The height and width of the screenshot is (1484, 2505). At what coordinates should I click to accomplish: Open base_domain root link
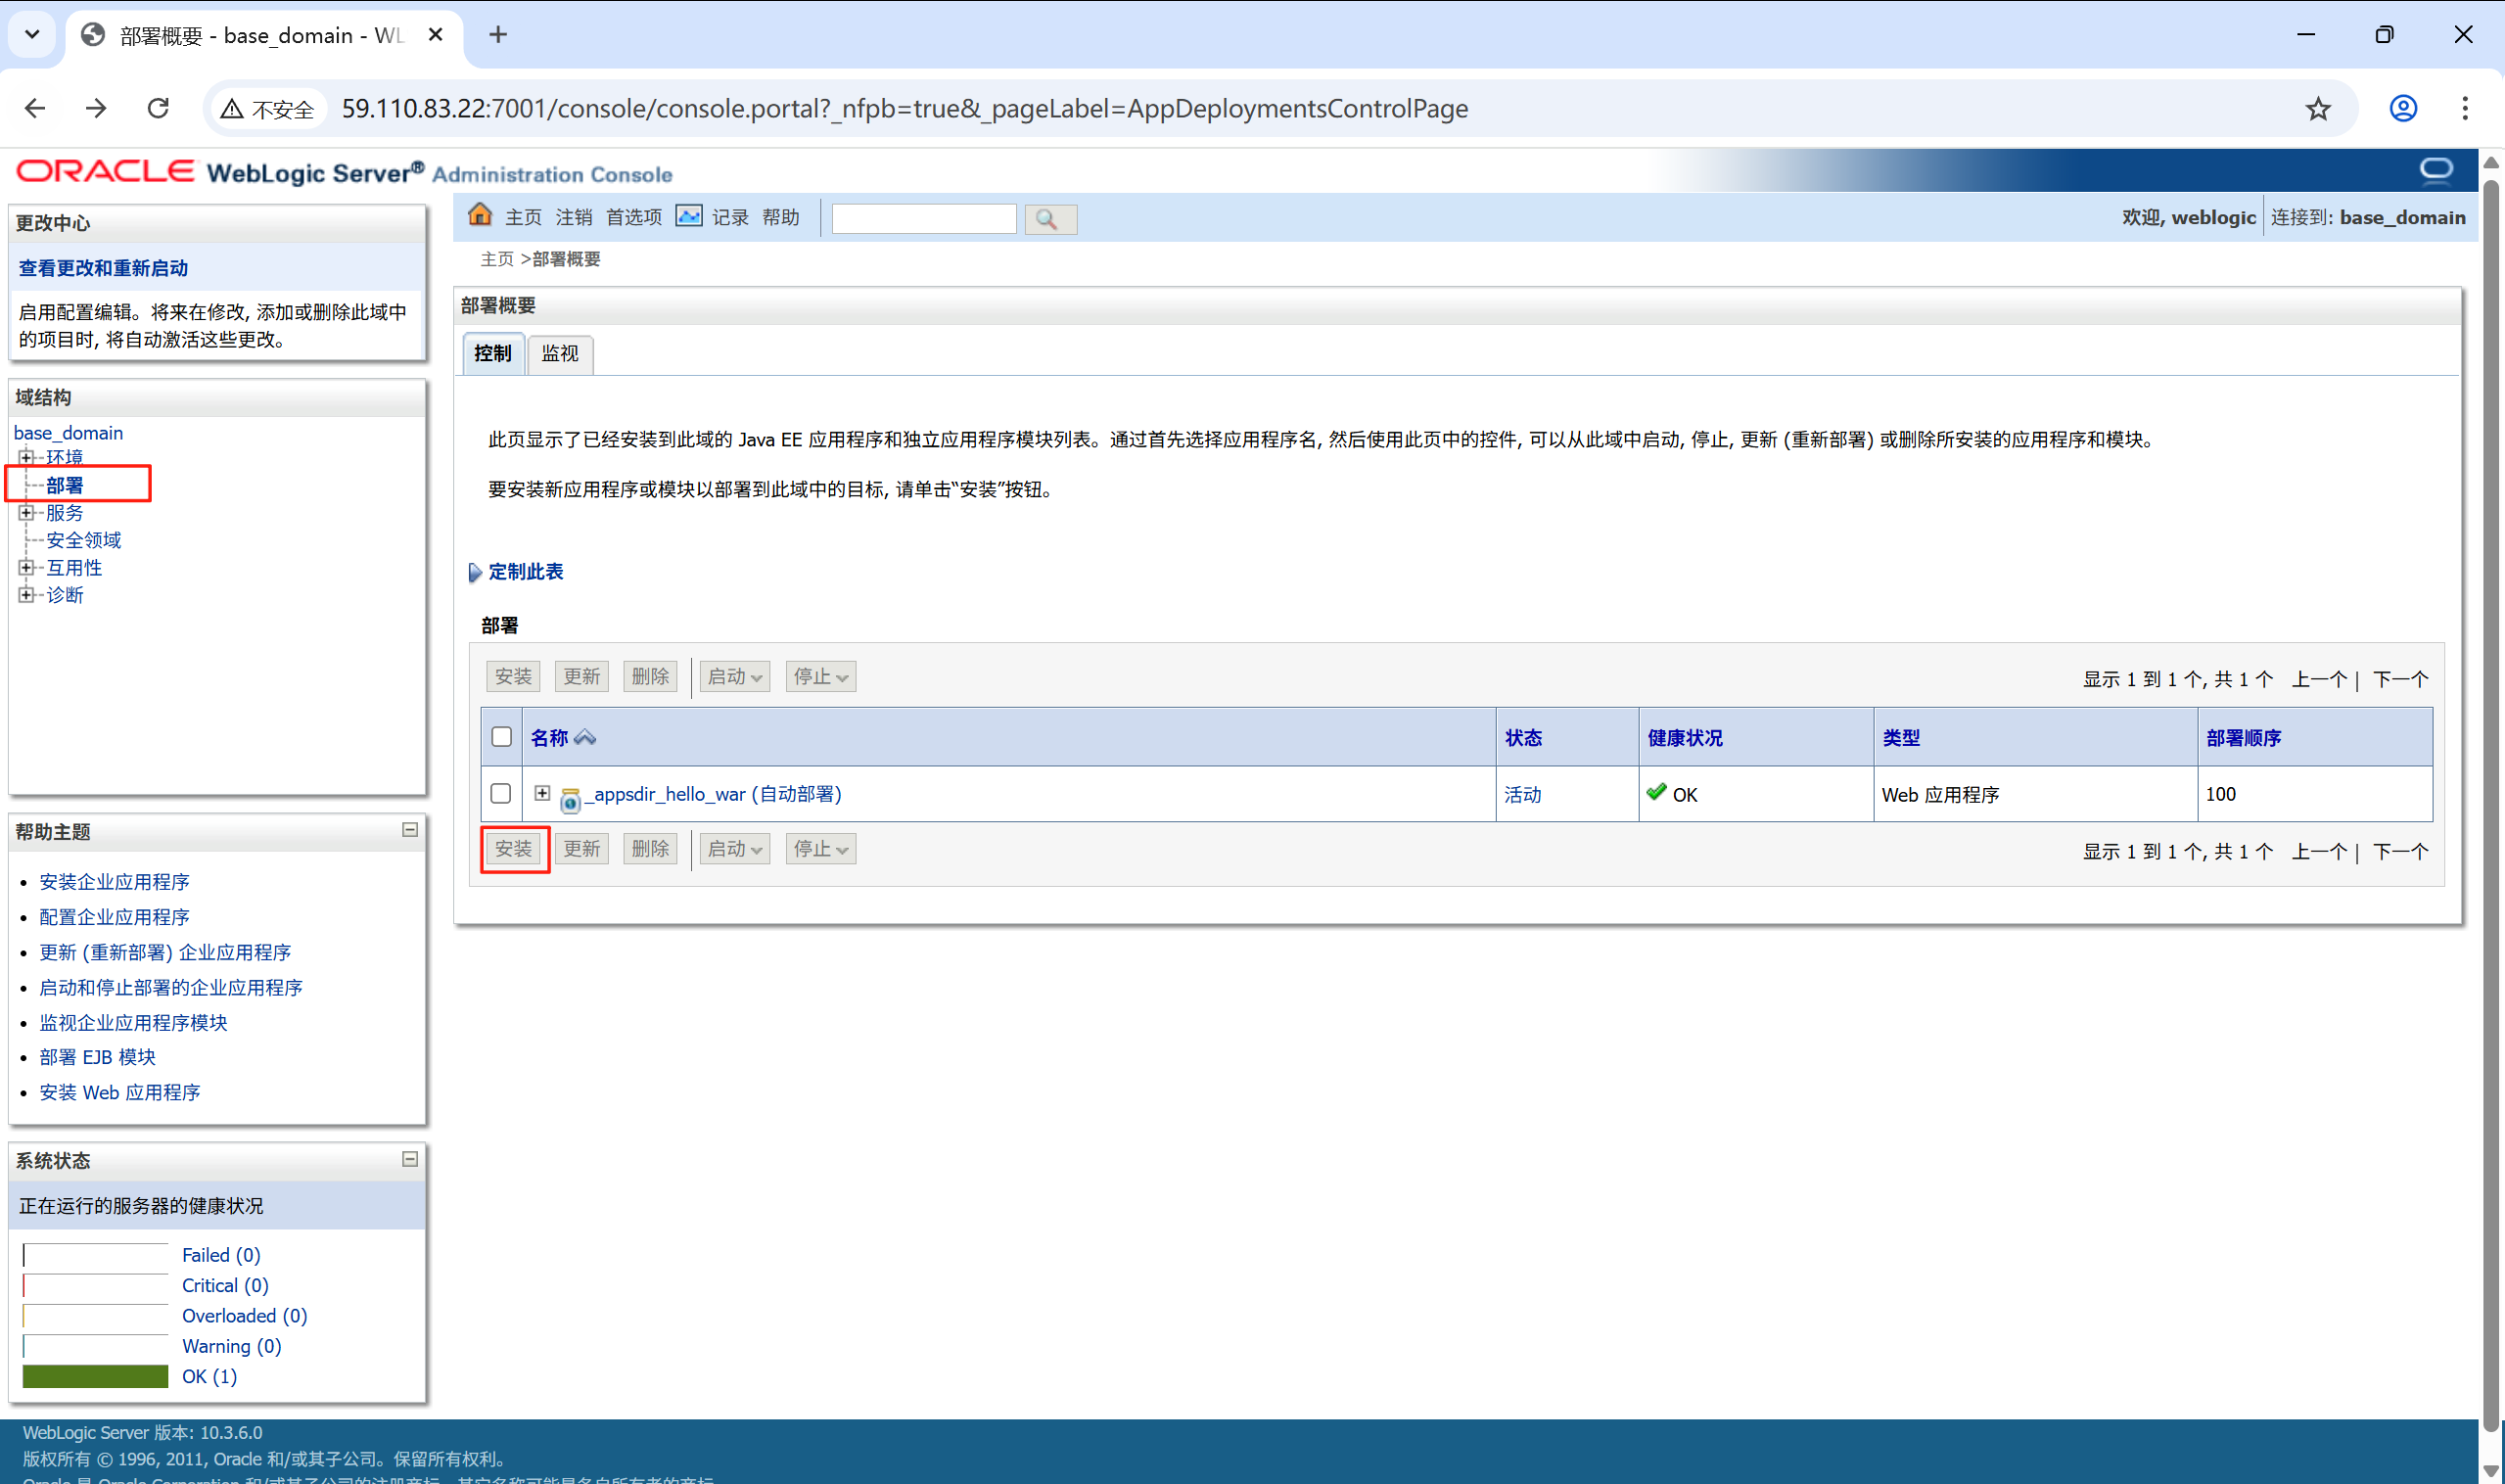tap(69, 433)
